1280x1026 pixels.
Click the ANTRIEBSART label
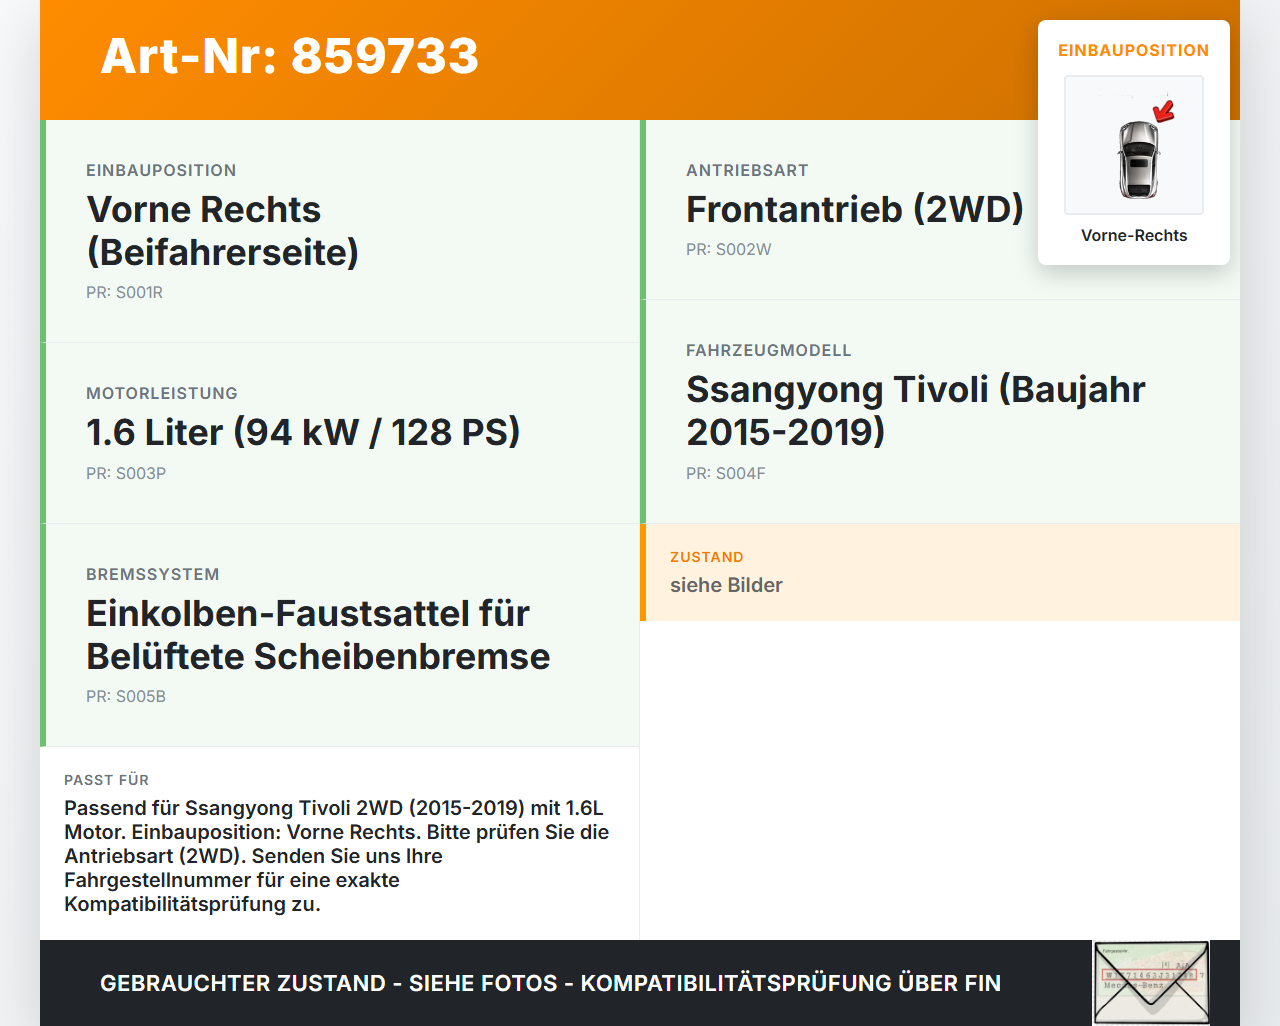[747, 170]
